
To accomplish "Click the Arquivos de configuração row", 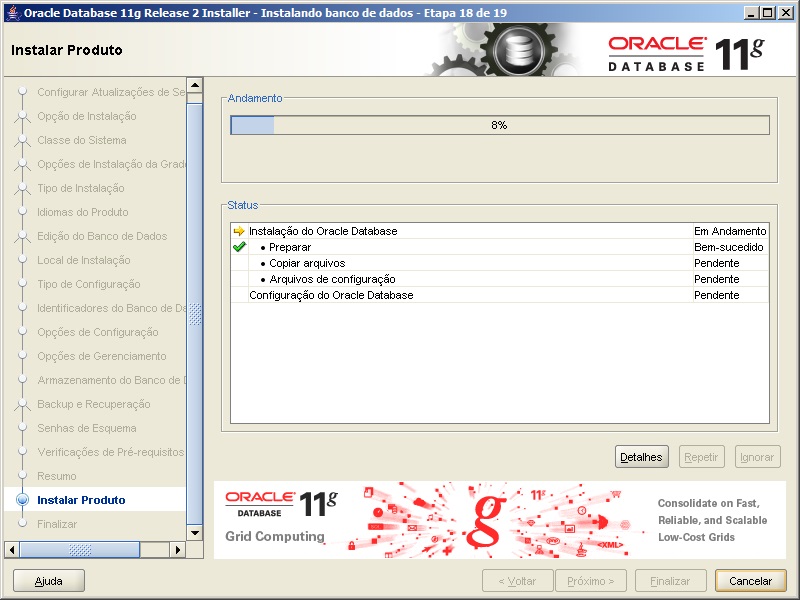I will (499, 279).
